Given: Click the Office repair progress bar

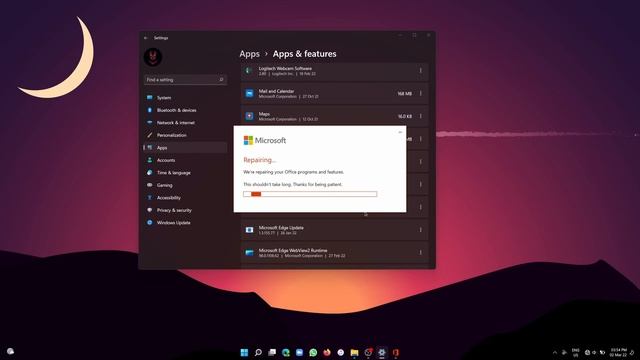Looking at the screenshot, I should [x=310, y=194].
